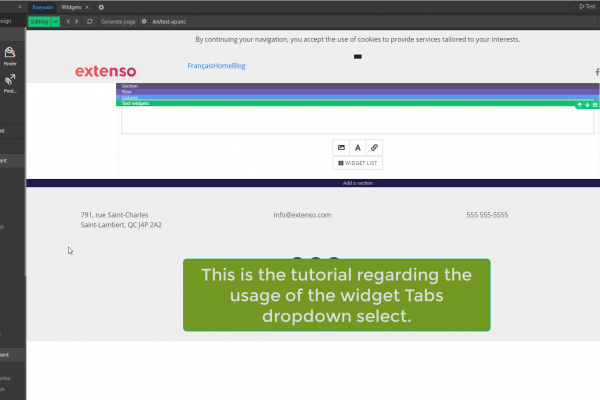Click the refresh page icon
Image resolution: width=600 pixels, height=400 pixels.
click(x=90, y=21)
